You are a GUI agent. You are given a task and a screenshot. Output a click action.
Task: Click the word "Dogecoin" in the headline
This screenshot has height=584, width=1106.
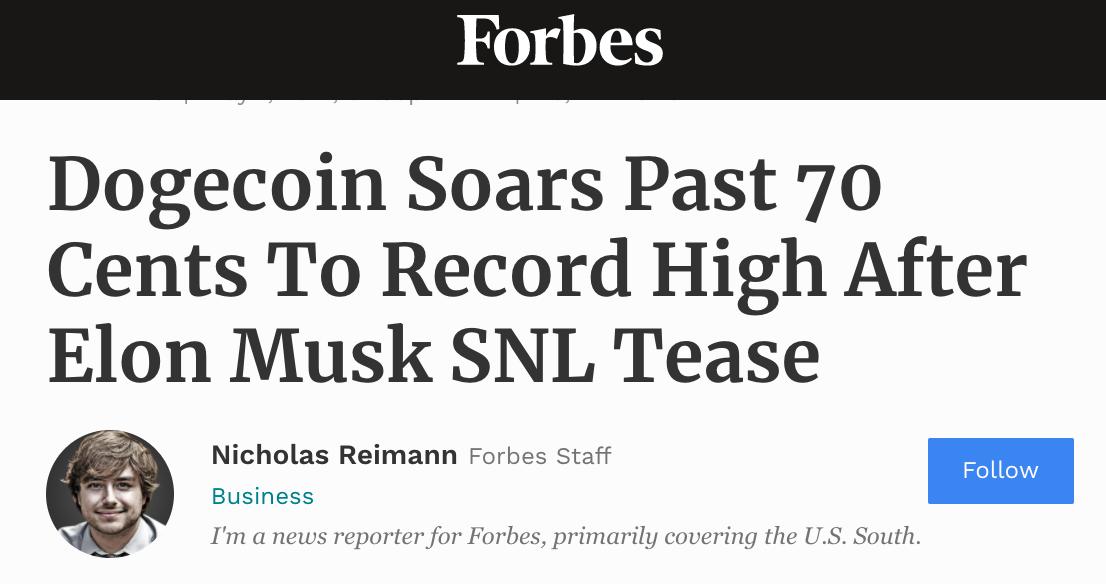(x=217, y=185)
